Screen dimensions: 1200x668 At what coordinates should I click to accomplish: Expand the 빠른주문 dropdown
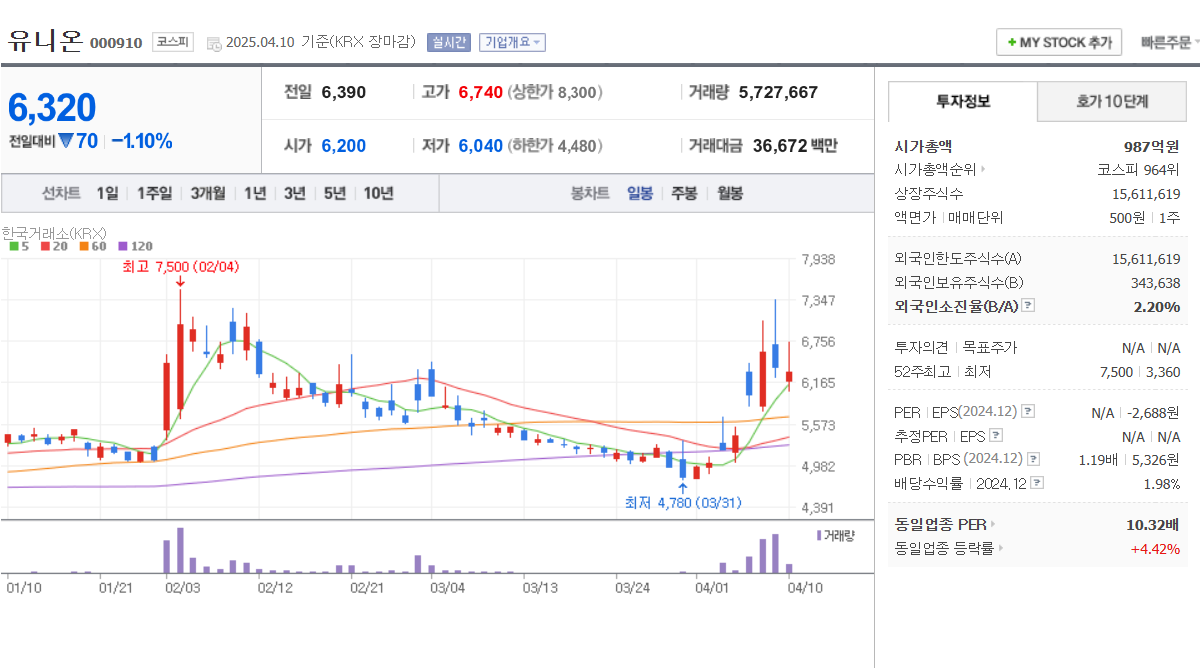click(x=1170, y=42)
